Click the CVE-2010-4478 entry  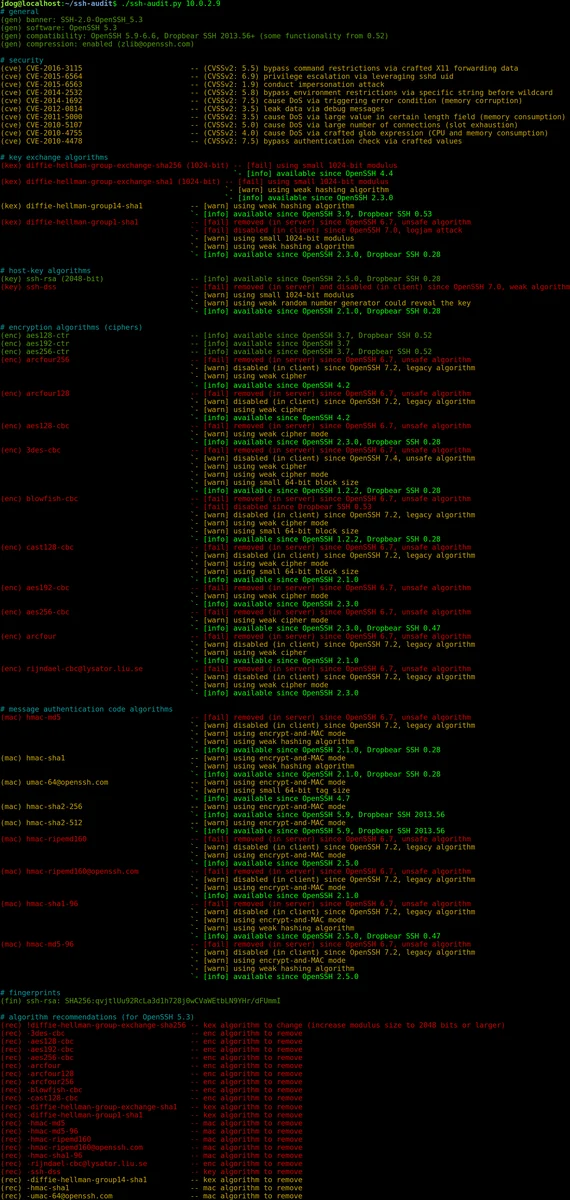[217, 141]
